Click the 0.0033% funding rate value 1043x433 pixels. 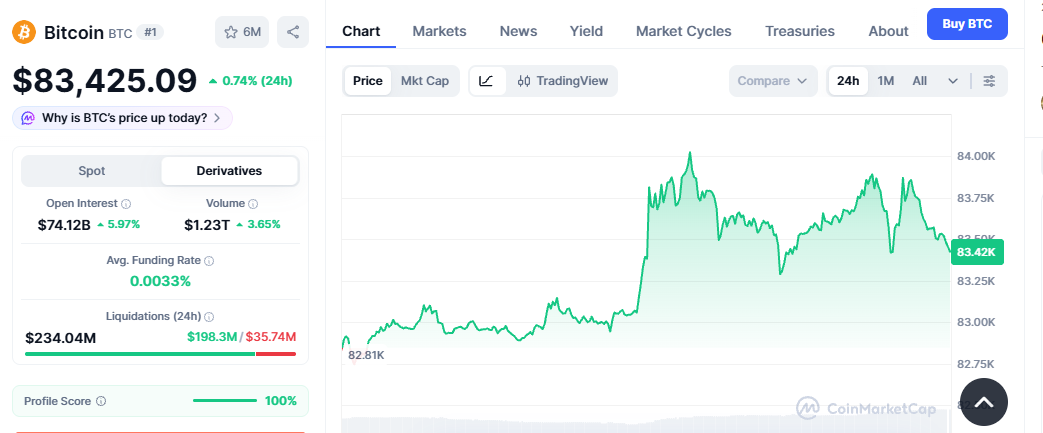tap(160, 281)
